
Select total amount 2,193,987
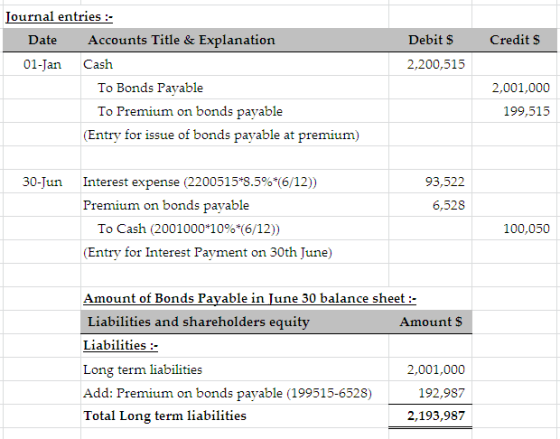coord(436,416)
